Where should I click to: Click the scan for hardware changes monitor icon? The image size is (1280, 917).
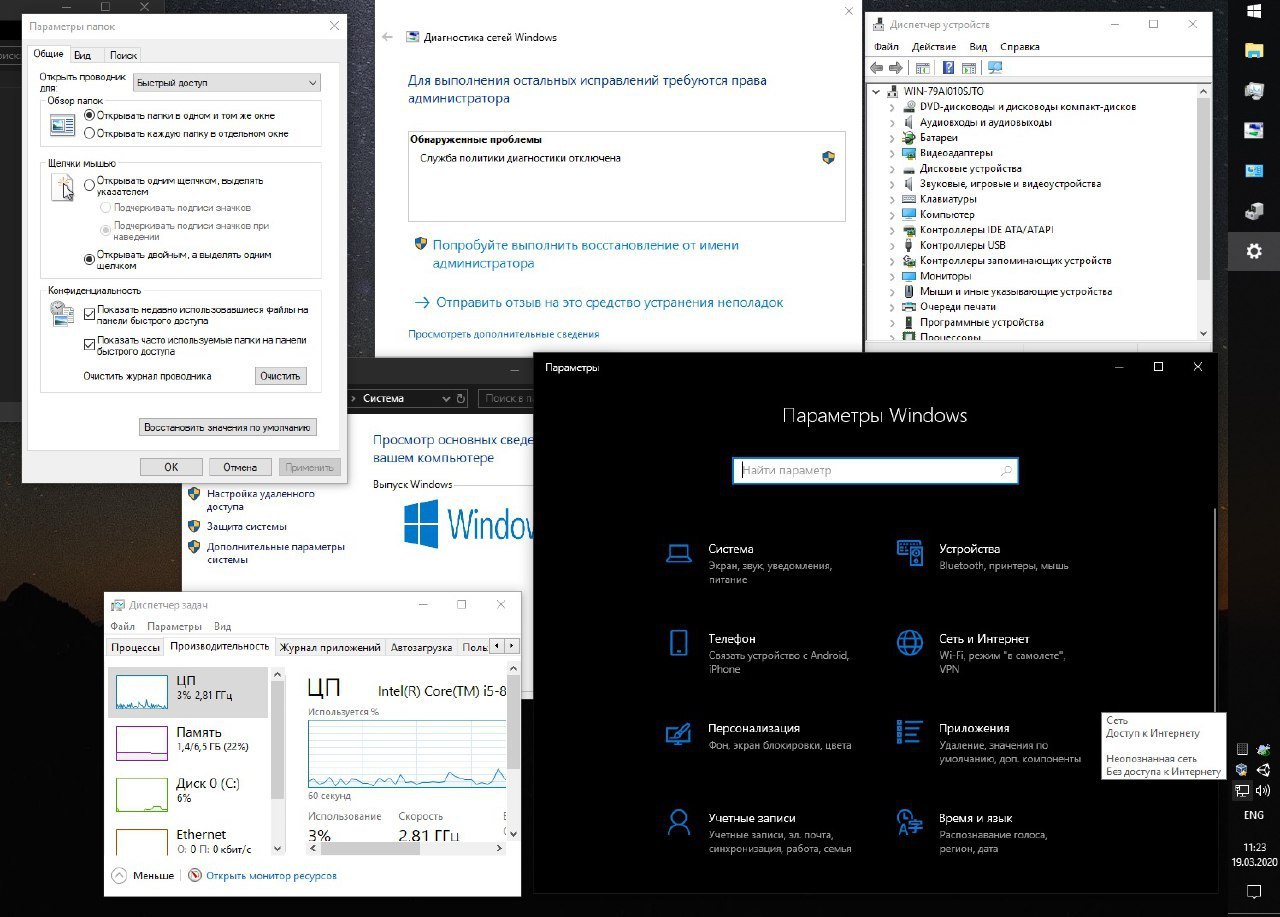pyautogui.click(x=994, y=68)
